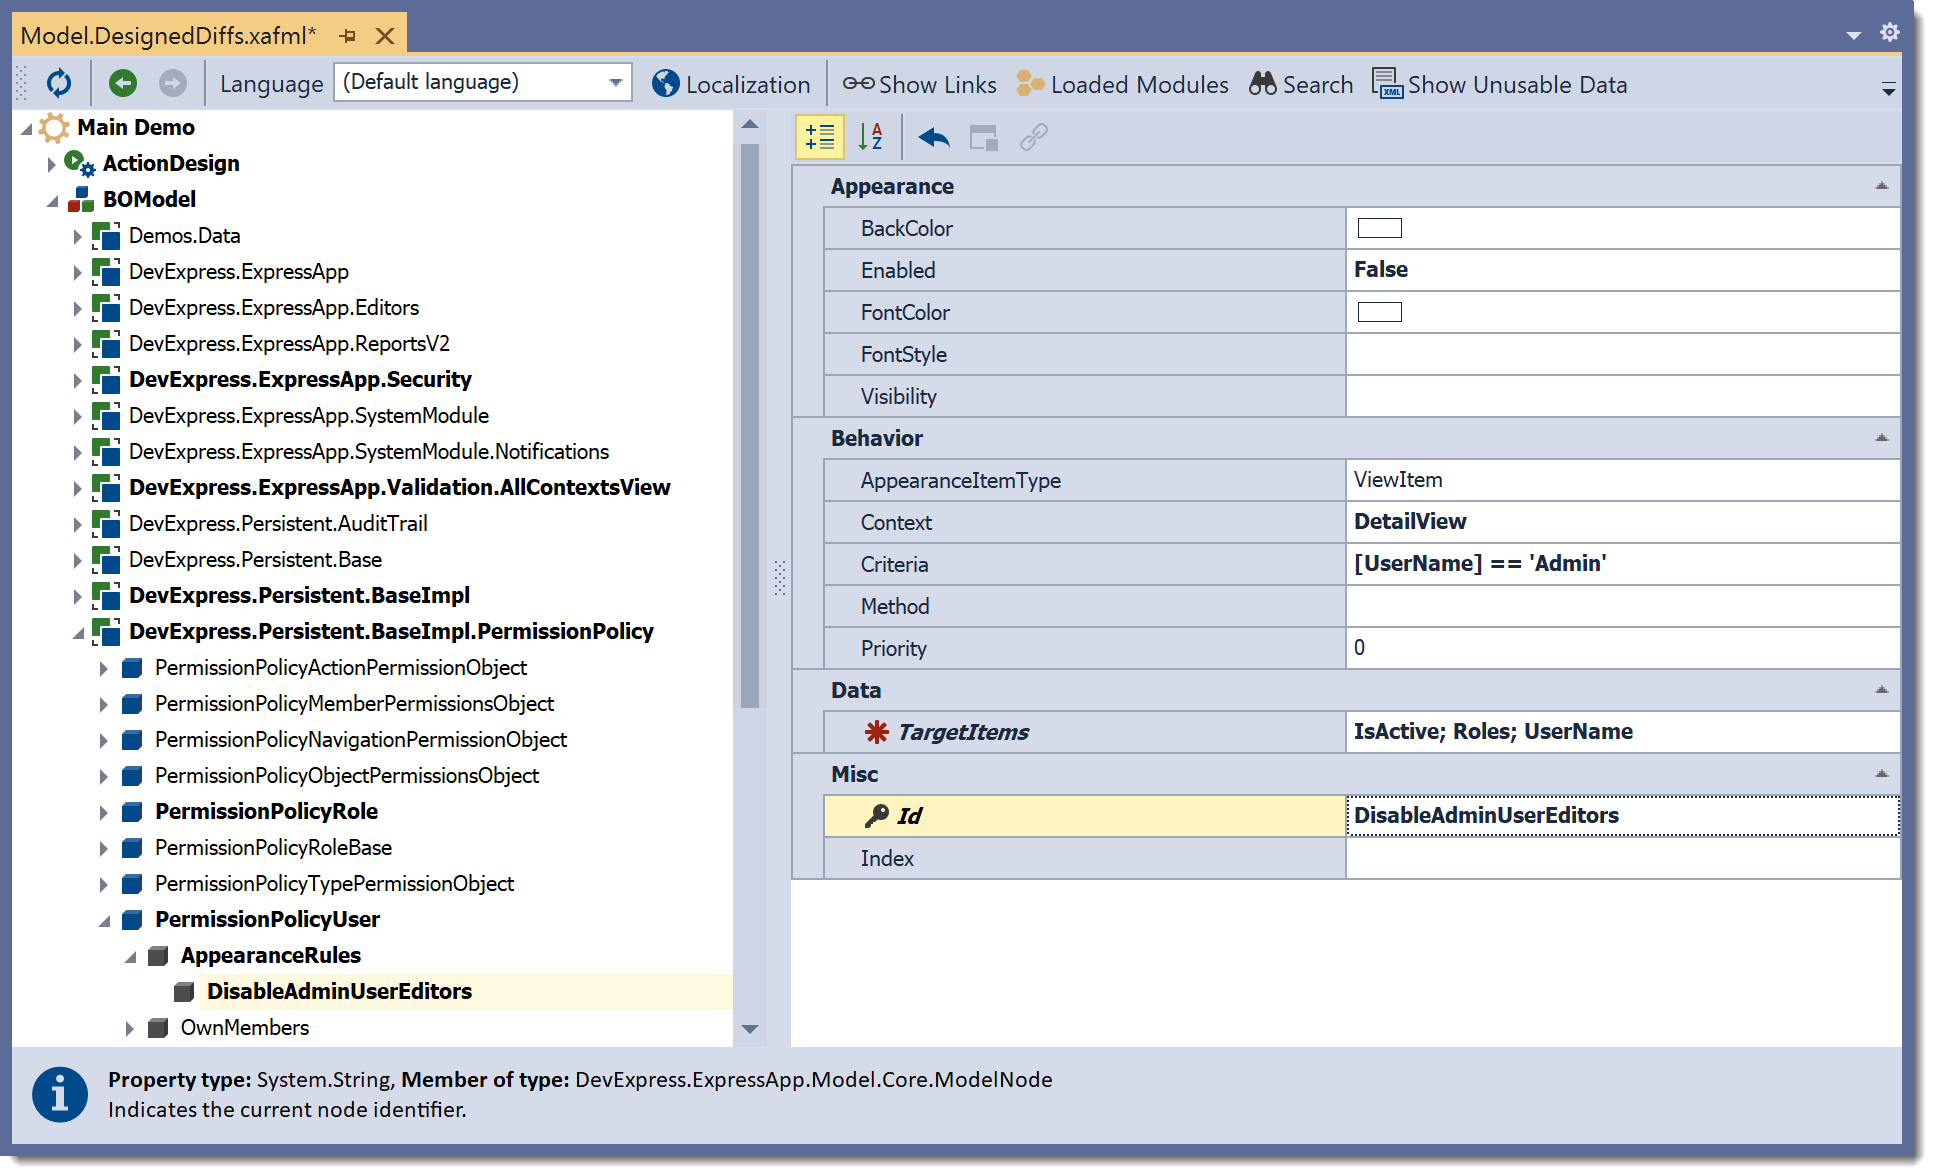Click the Show Unusable Data icon
Screen dimensions: 1934x1176
click(x=1388, y=83)
